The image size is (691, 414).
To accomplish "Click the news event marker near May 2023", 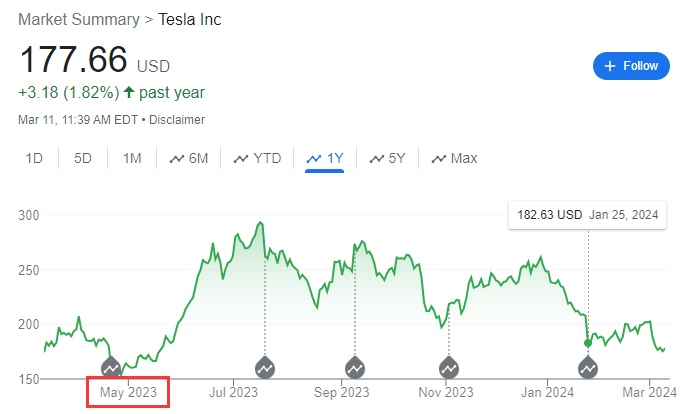I will [x=111, y=367].
